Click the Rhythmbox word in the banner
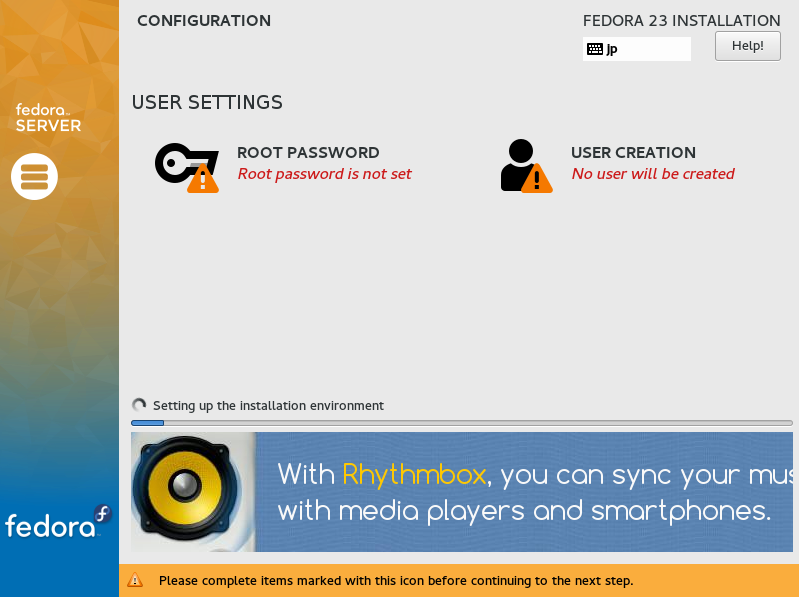The height and width of the screenshot is (597, 799). (x=414, y=475)
